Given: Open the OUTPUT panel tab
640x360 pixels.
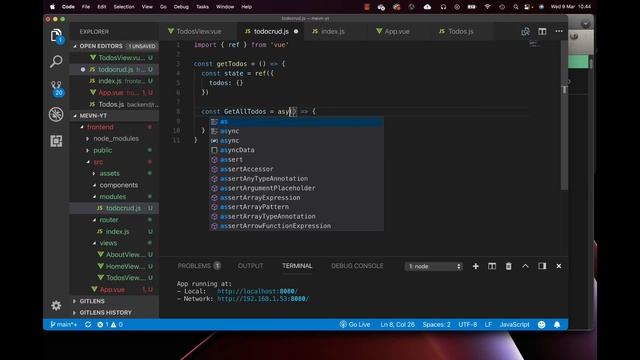Looking at the screenshot, I should (250, 266).
